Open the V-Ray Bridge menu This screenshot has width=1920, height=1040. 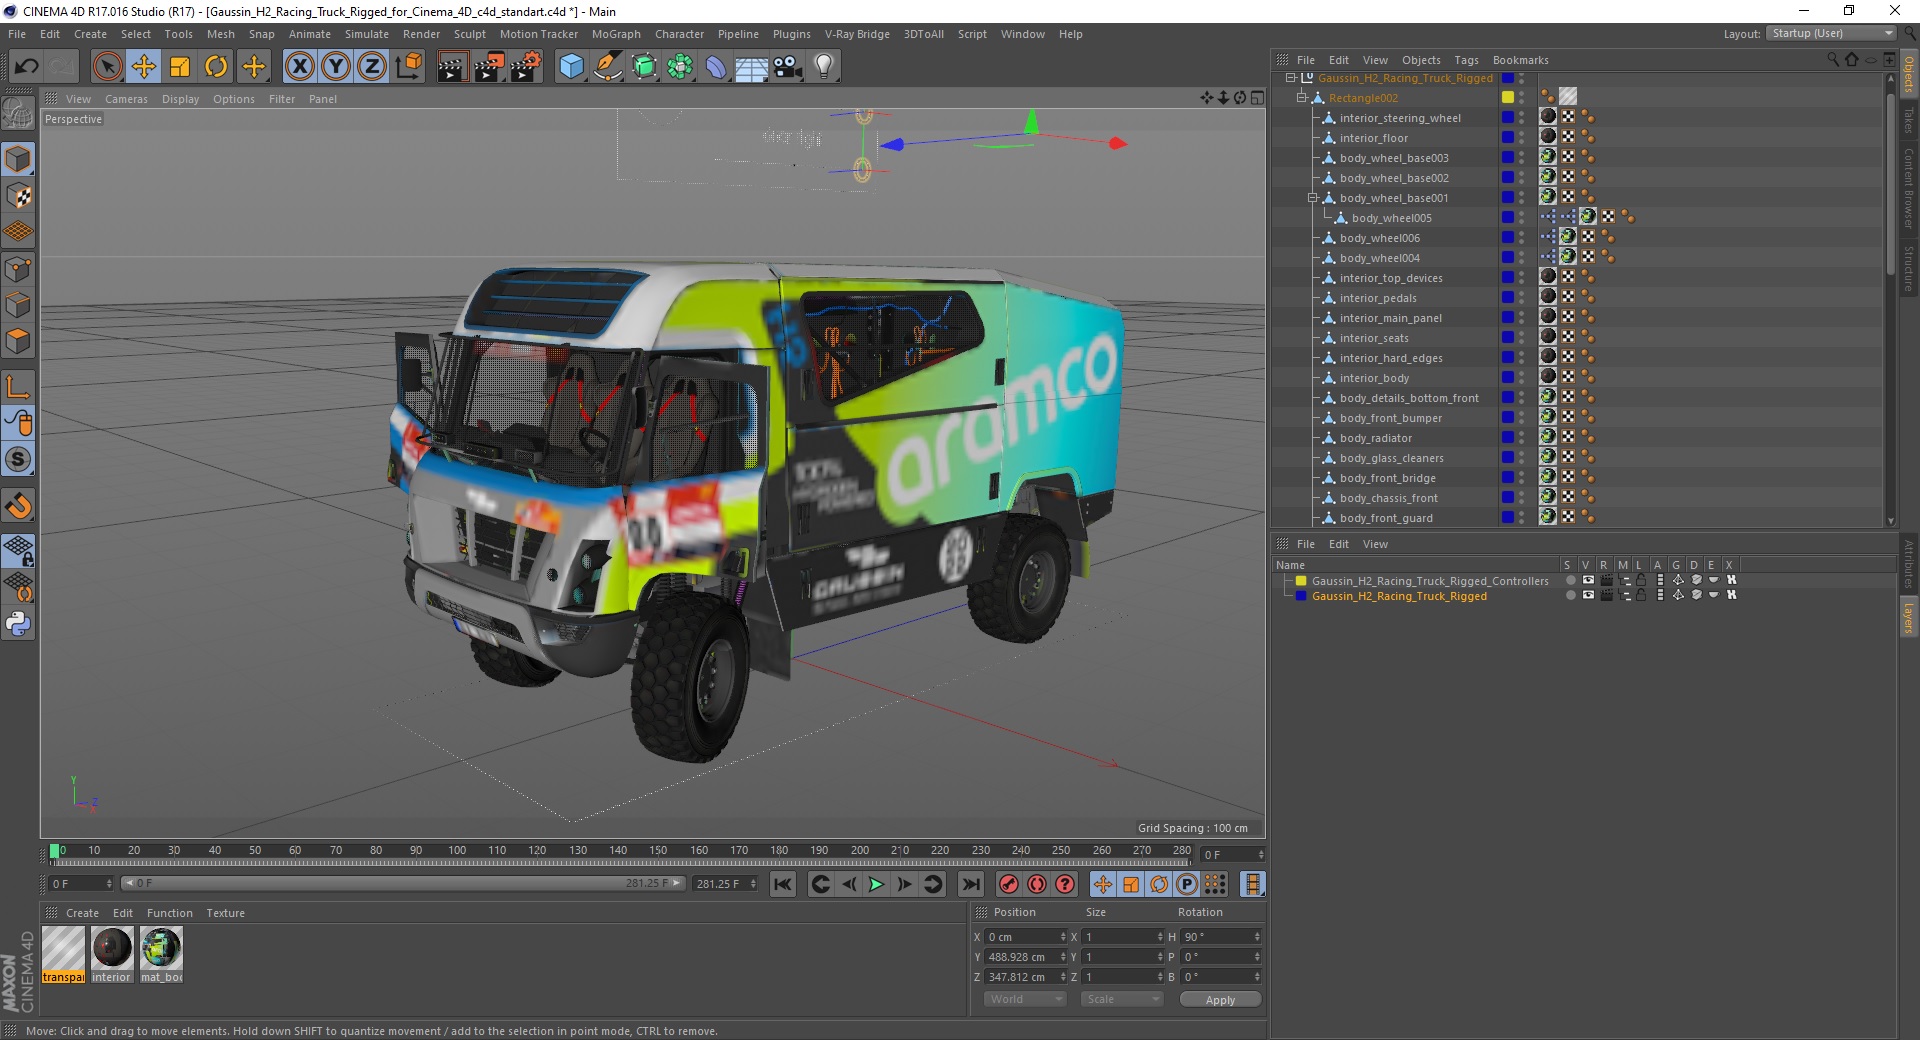click(x=857, y=34)
